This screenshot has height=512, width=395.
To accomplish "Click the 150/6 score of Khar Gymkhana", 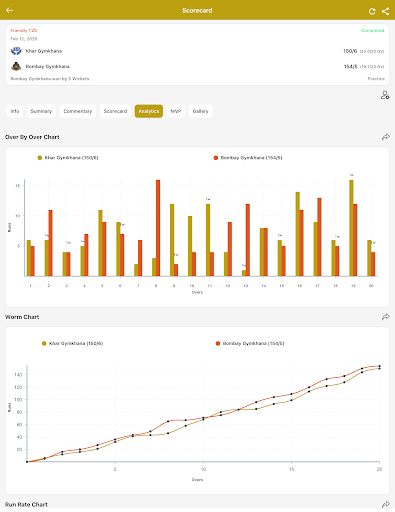I will (350, 51).
